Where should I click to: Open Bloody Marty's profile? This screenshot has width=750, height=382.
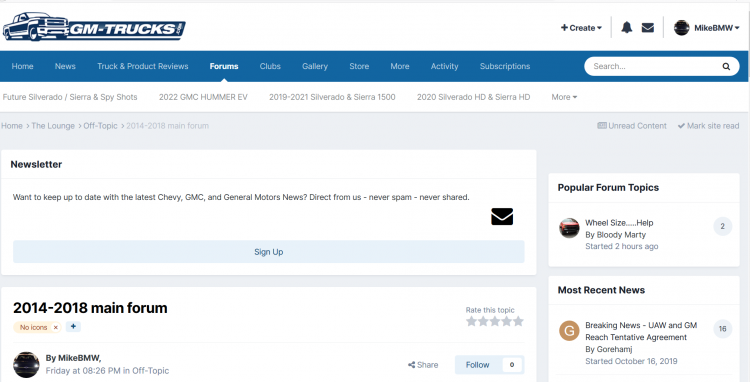pyautogui.click(x=621, y=235)
